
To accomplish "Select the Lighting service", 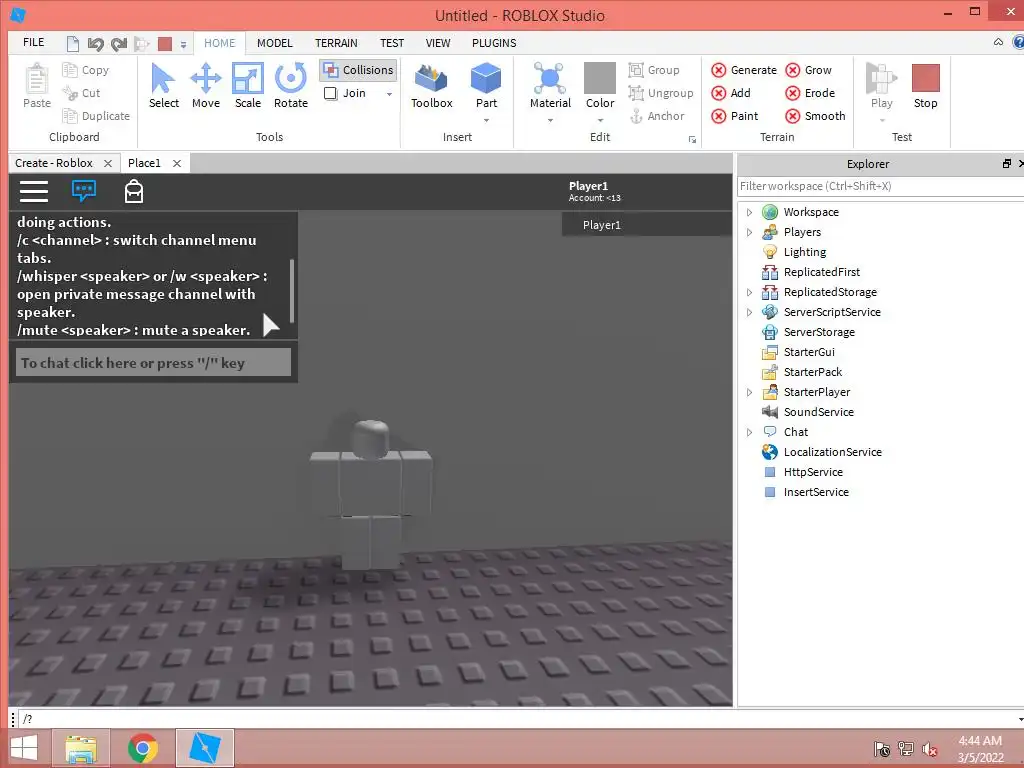I will click(x=805, y=252).
